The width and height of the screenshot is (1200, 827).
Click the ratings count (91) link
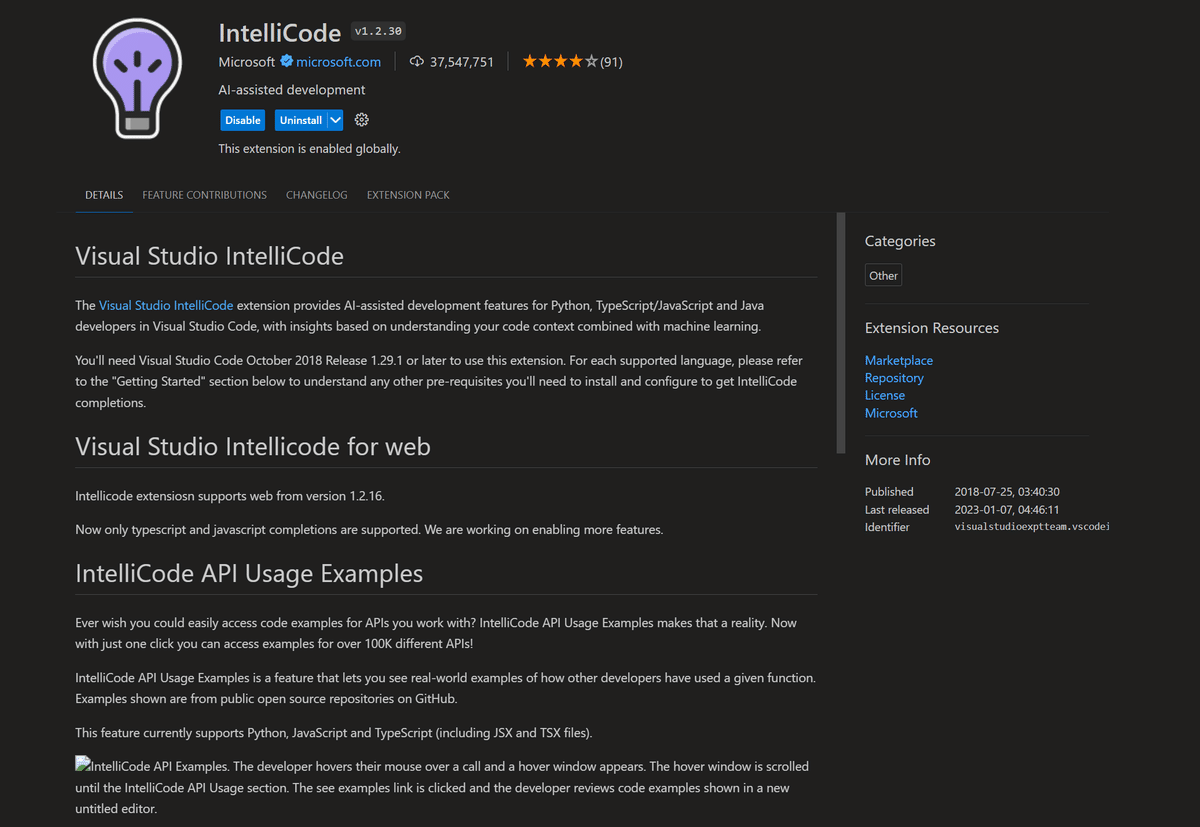click(611, 61)
